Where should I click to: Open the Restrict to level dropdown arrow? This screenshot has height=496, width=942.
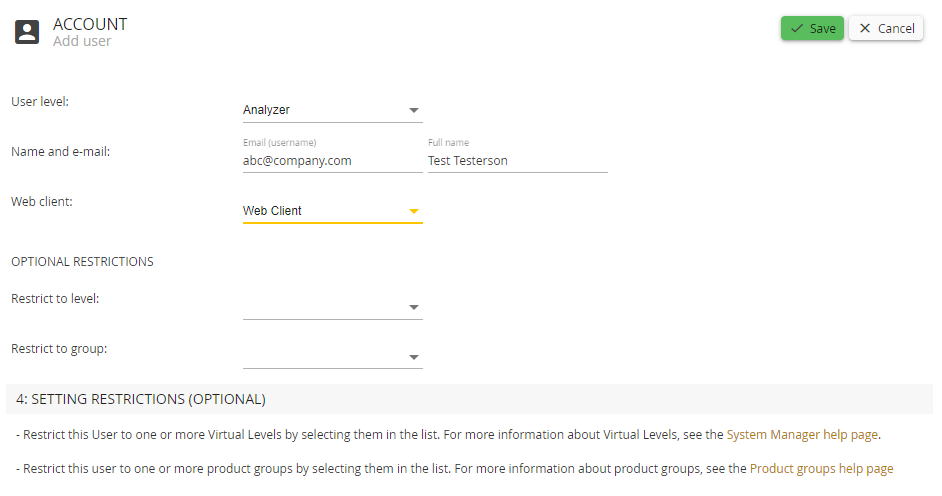coord(413,307)
